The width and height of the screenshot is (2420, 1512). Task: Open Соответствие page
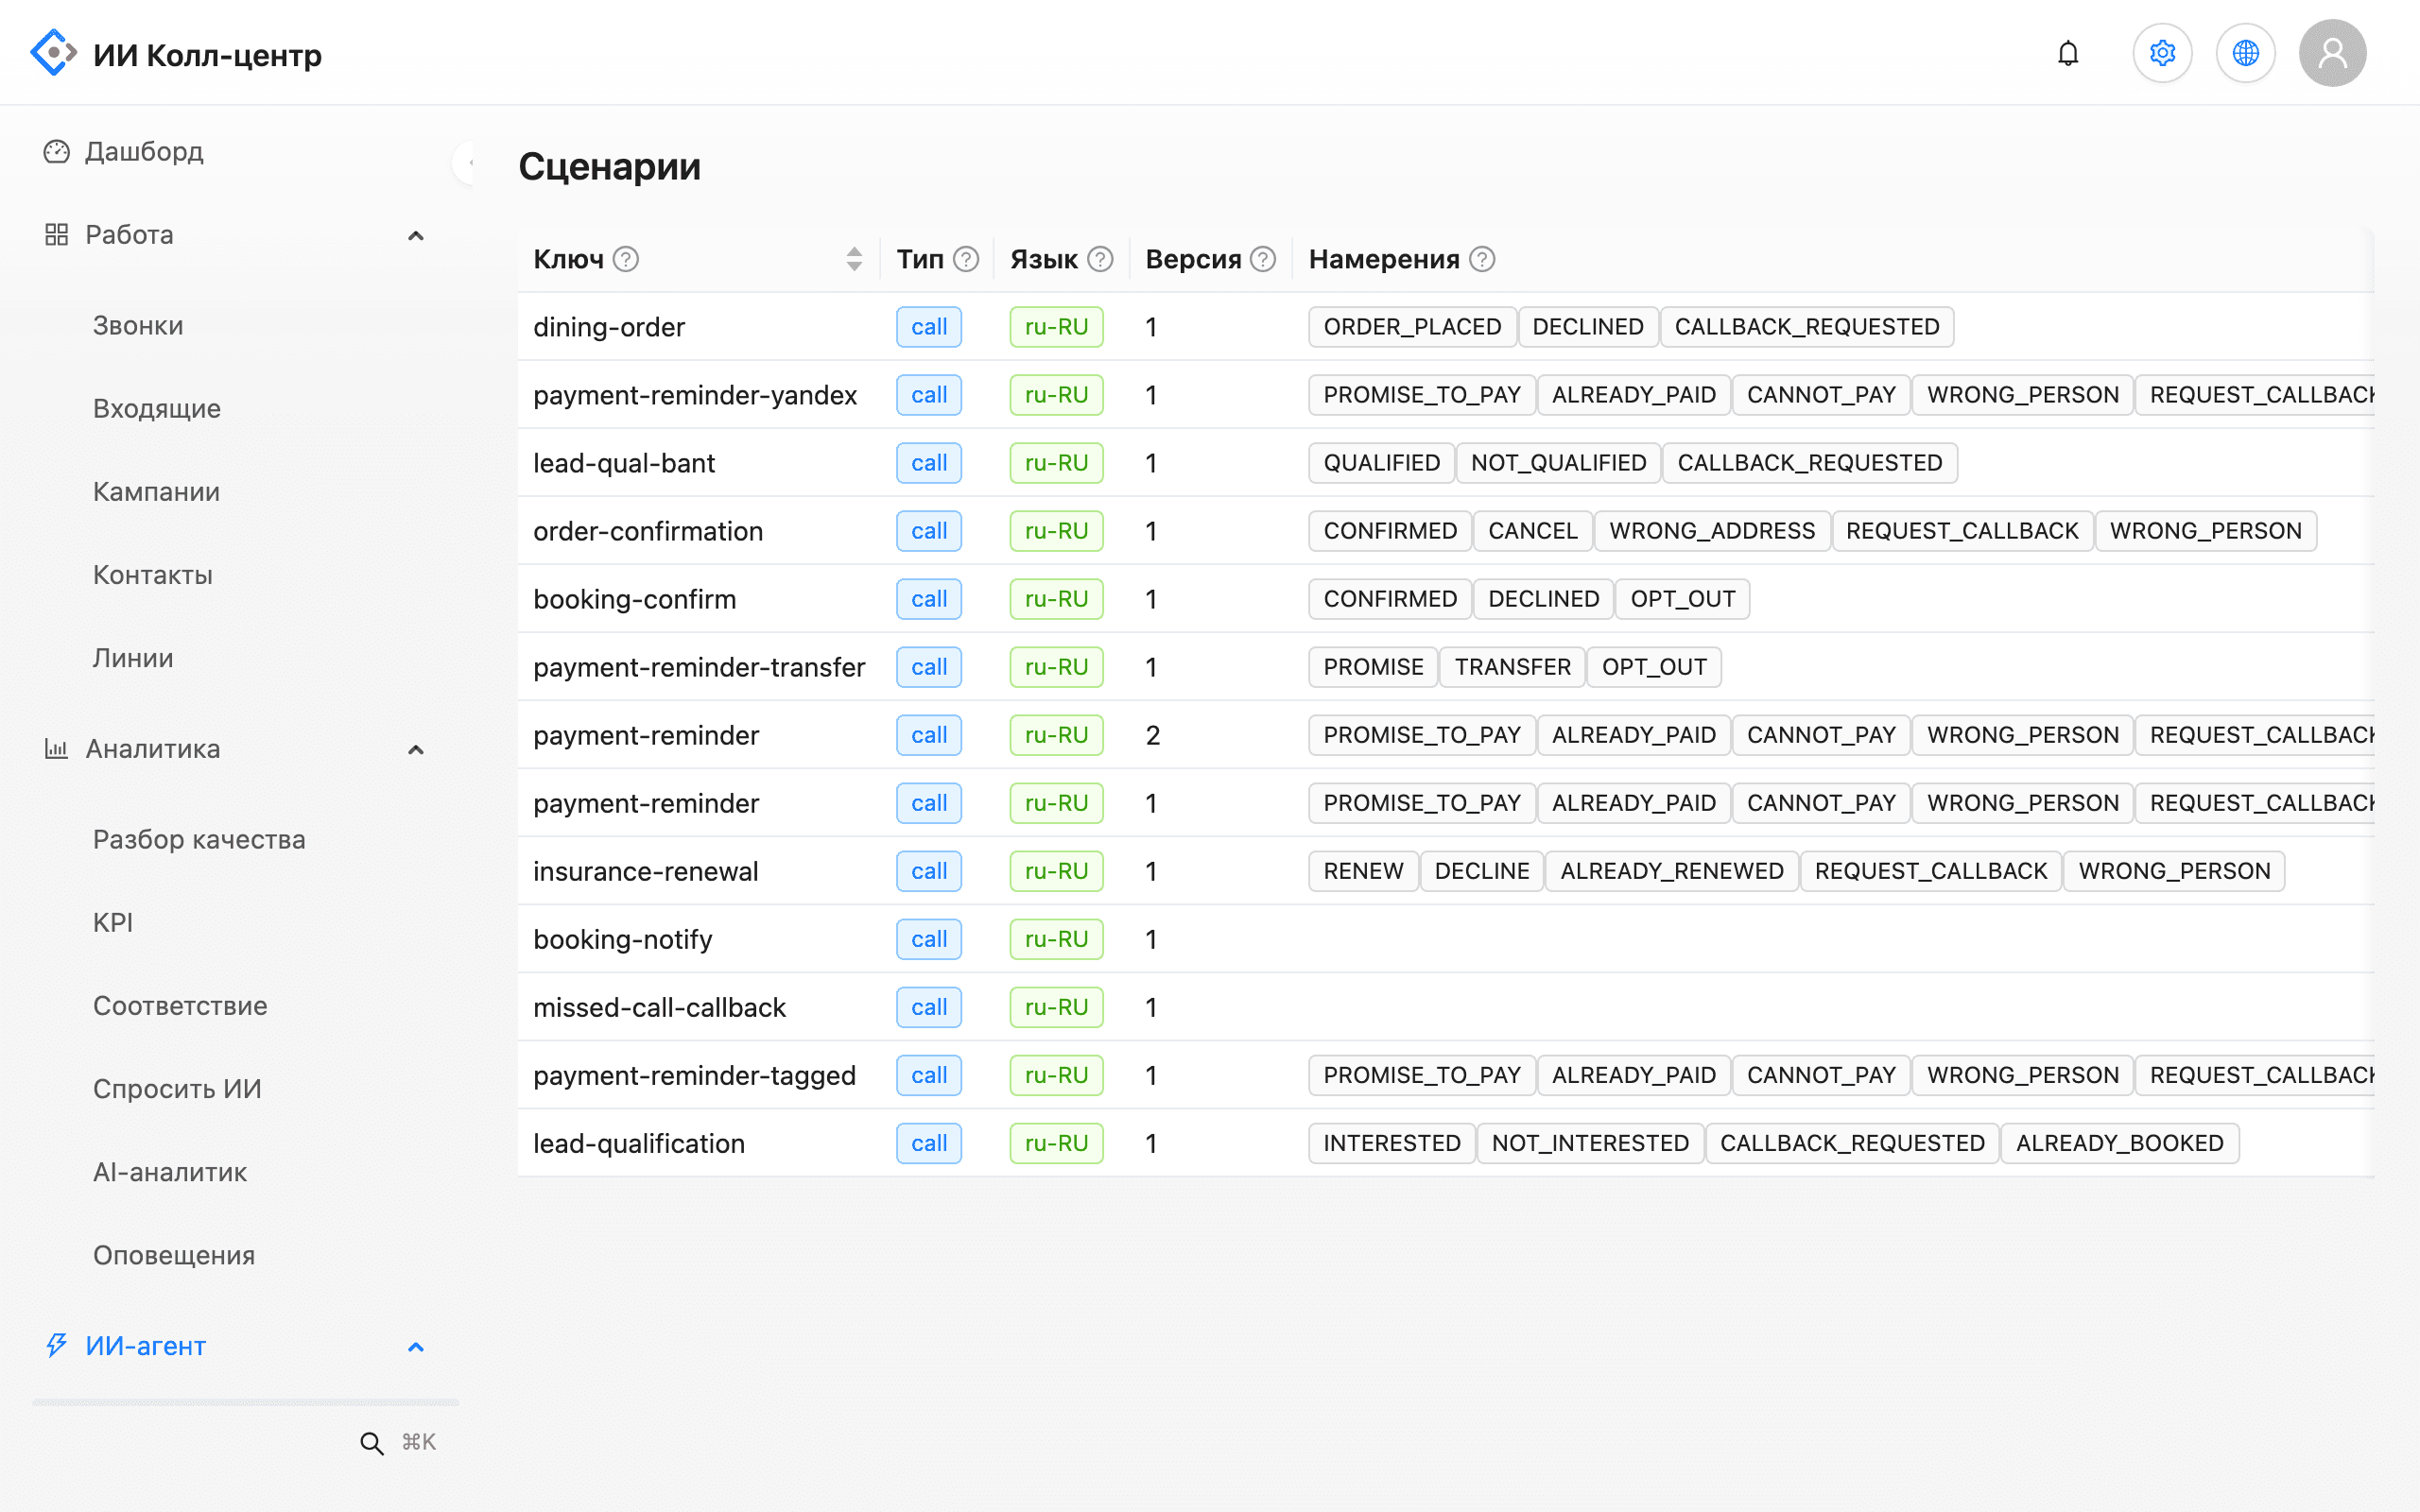point(180,1005)
